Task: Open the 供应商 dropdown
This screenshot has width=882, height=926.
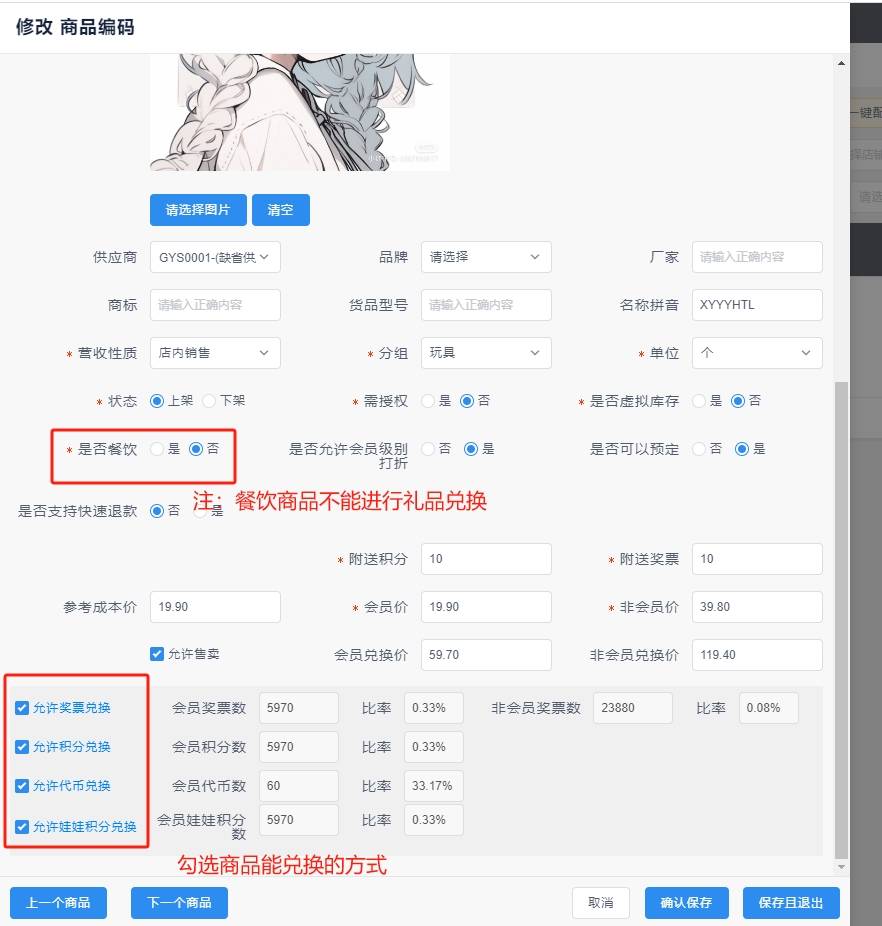Action: 215,257
